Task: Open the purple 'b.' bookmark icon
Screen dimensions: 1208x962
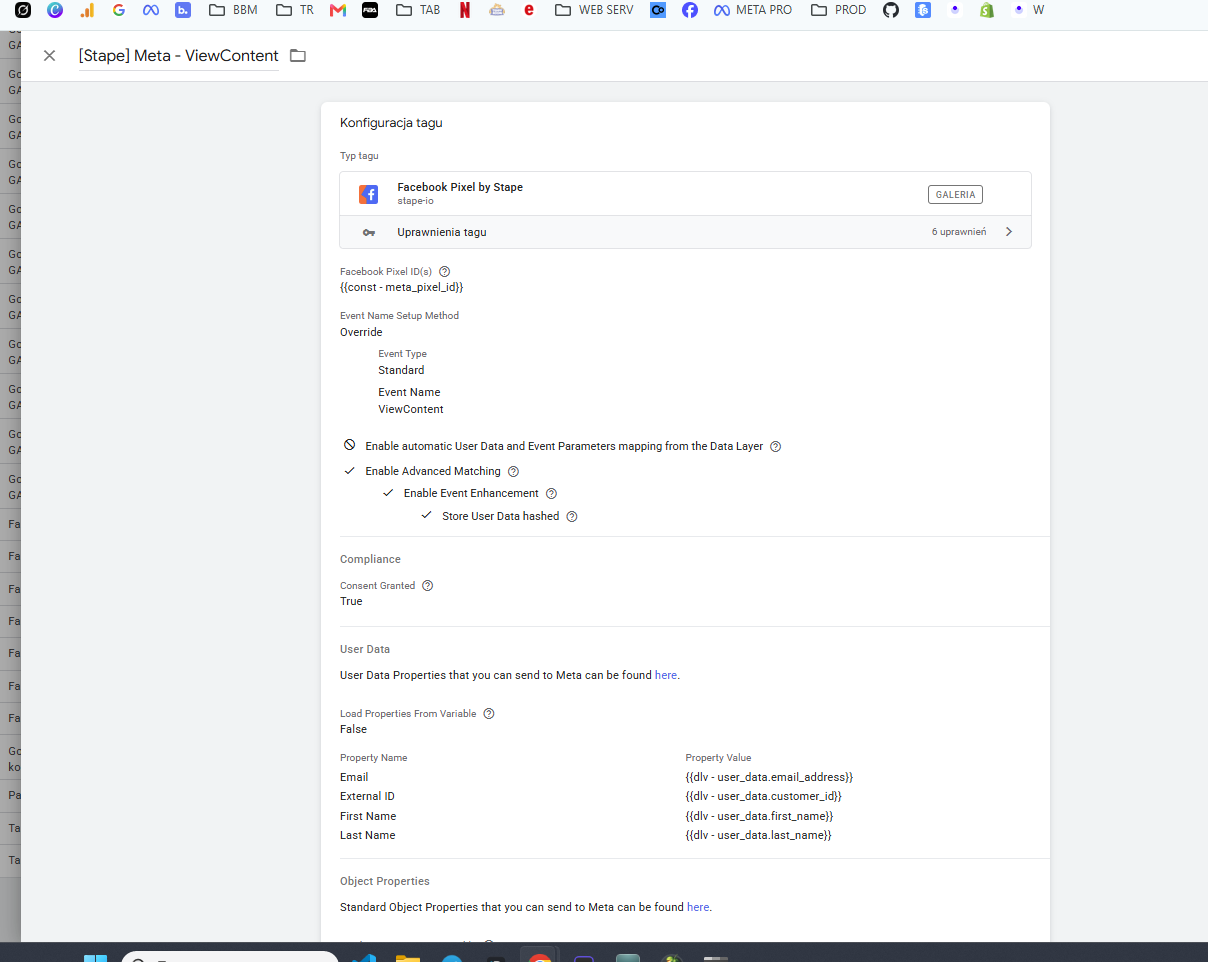Action: tap(183, 10)
